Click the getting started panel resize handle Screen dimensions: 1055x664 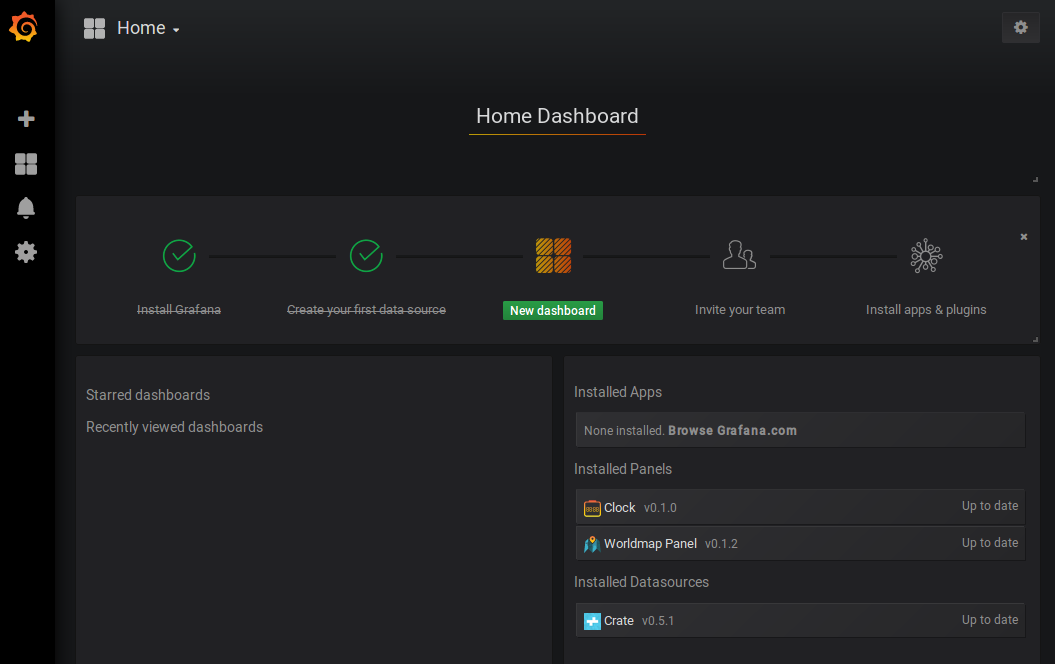click(1035, 339)
